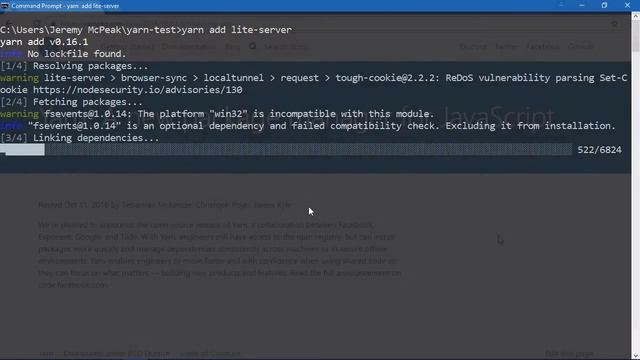Click '[3/4] Linking dependencies...' line

tap(80, 138)
